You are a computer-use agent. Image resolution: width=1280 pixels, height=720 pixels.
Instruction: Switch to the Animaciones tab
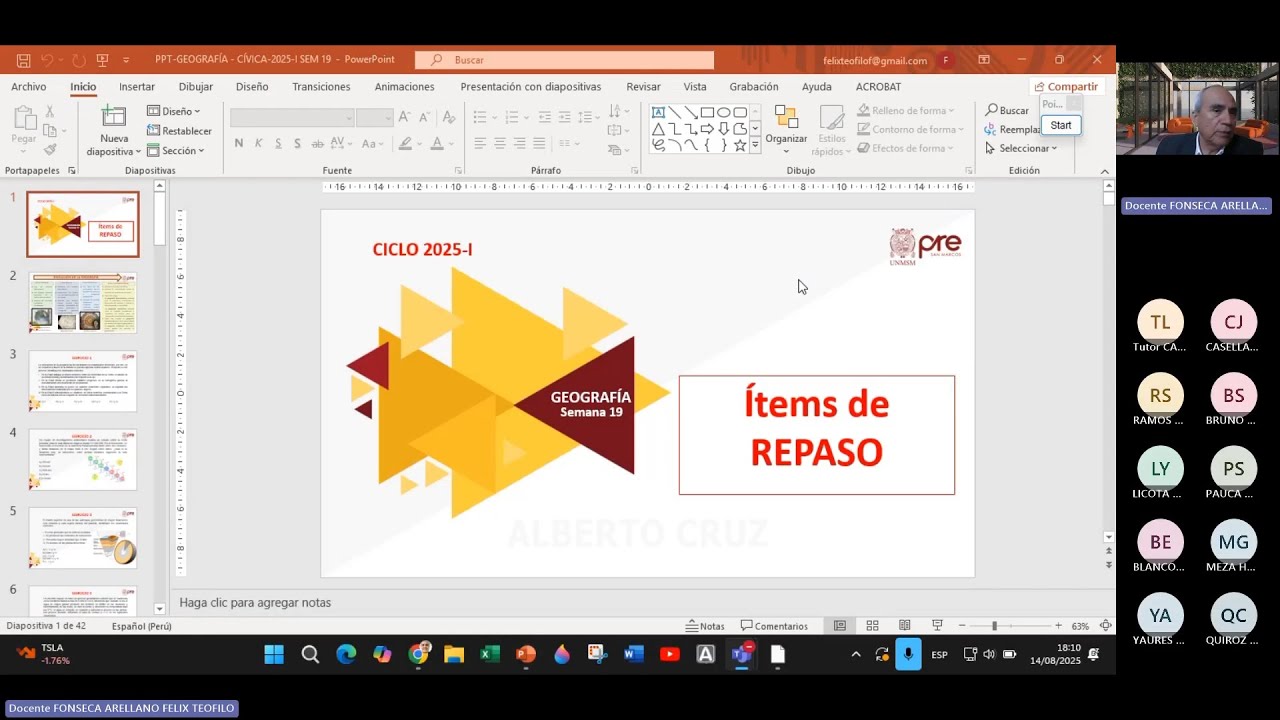(x=404, y=87)
